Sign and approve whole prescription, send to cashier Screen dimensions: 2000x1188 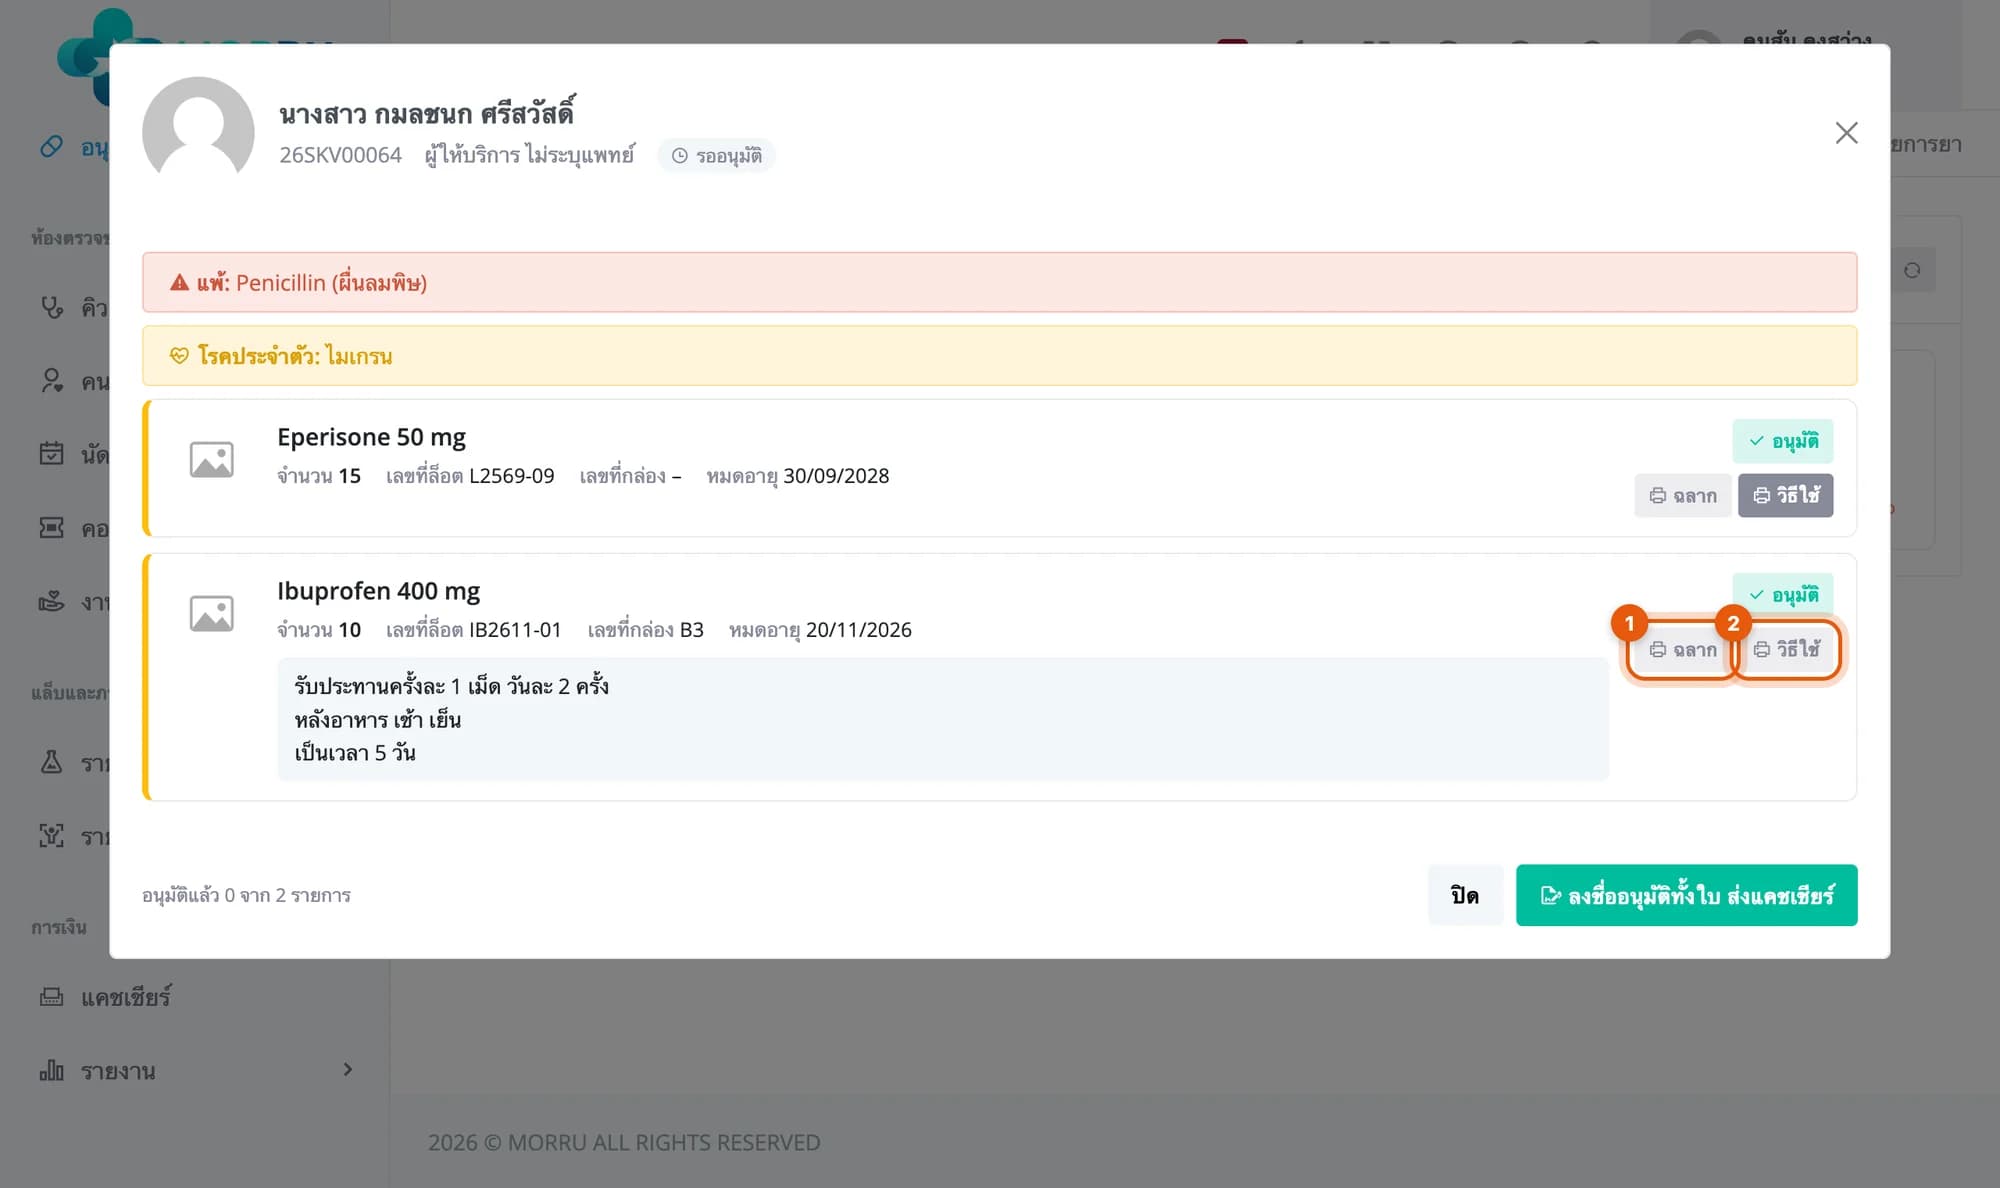click(1686, 895)
